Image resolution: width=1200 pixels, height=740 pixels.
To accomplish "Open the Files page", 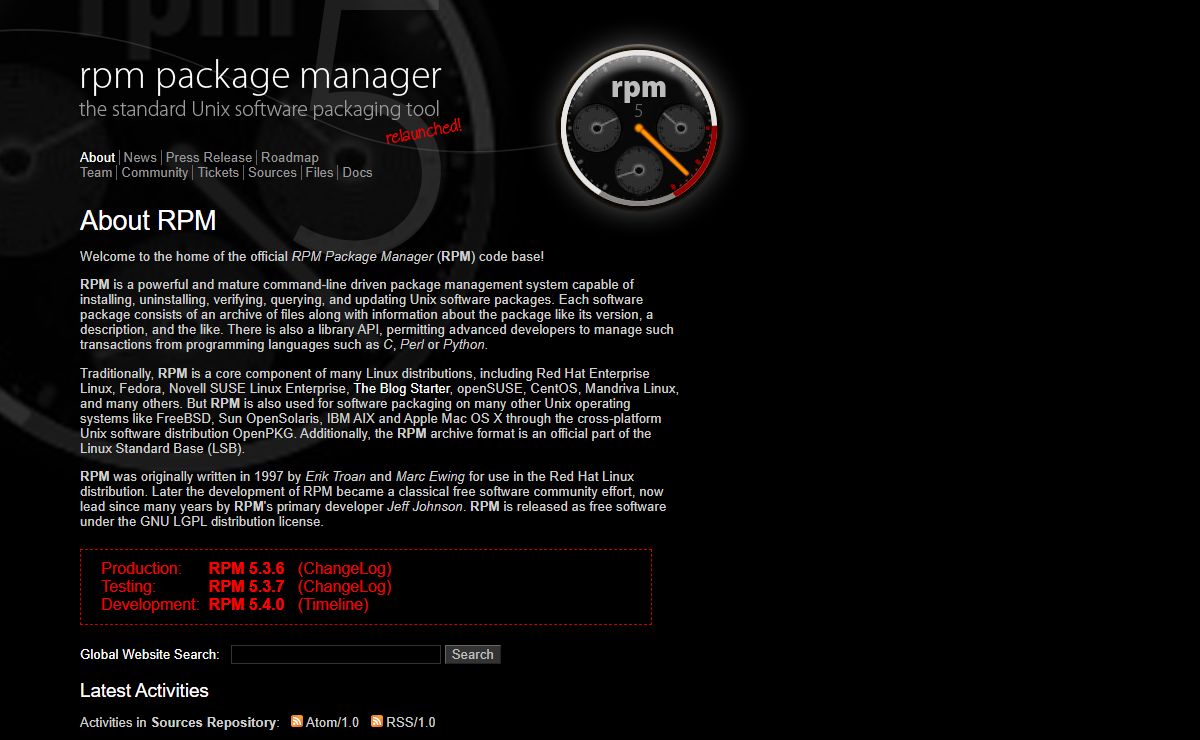I will [x=320, y=172].
